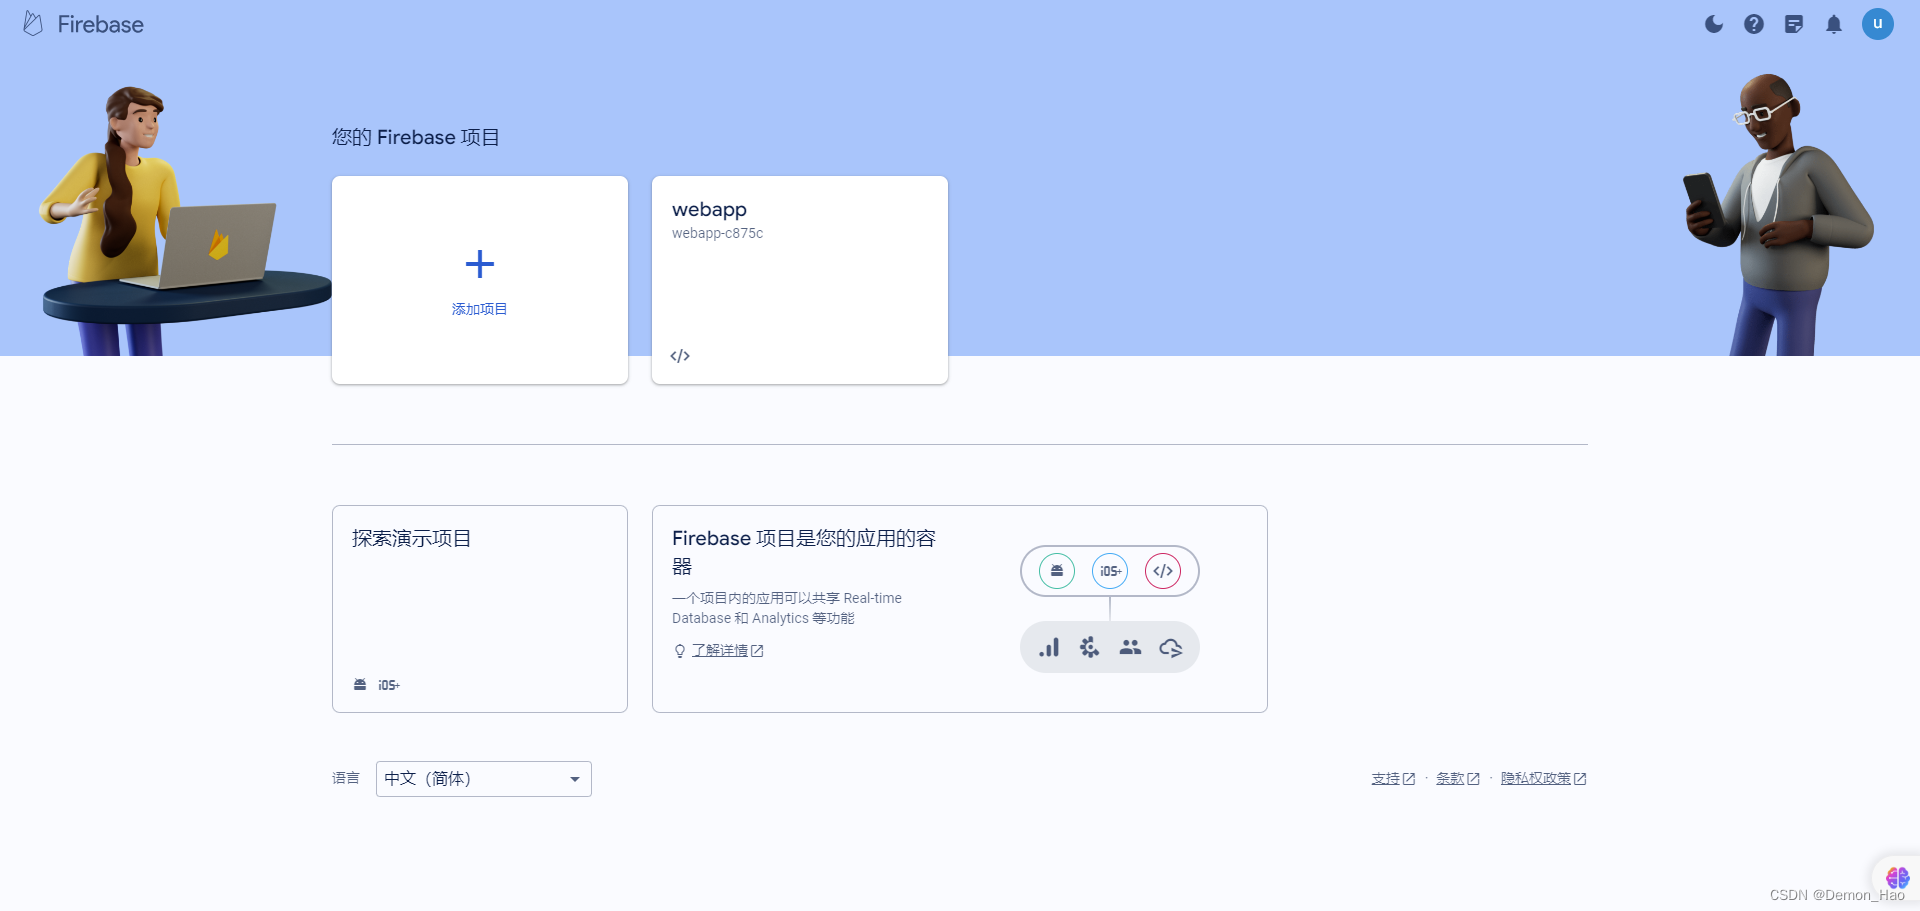Open the 条款 terms link
The height and width of the screenshot is (911, 1920).
tap(1458, 778)
